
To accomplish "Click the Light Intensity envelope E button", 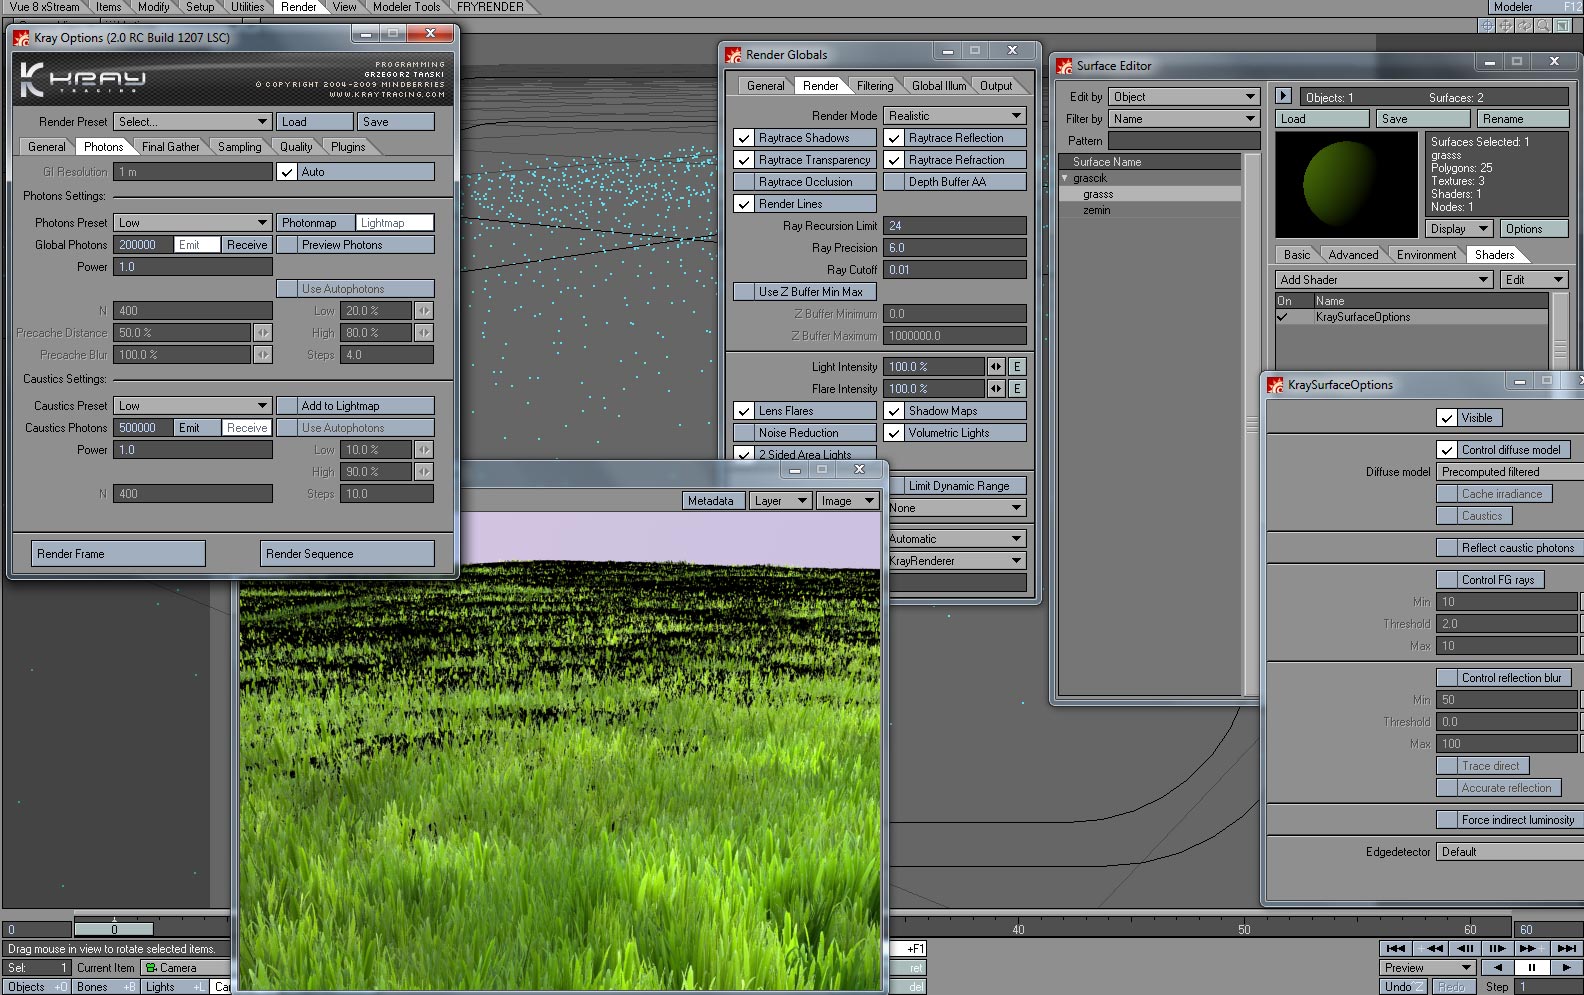I will [1017, 367].
